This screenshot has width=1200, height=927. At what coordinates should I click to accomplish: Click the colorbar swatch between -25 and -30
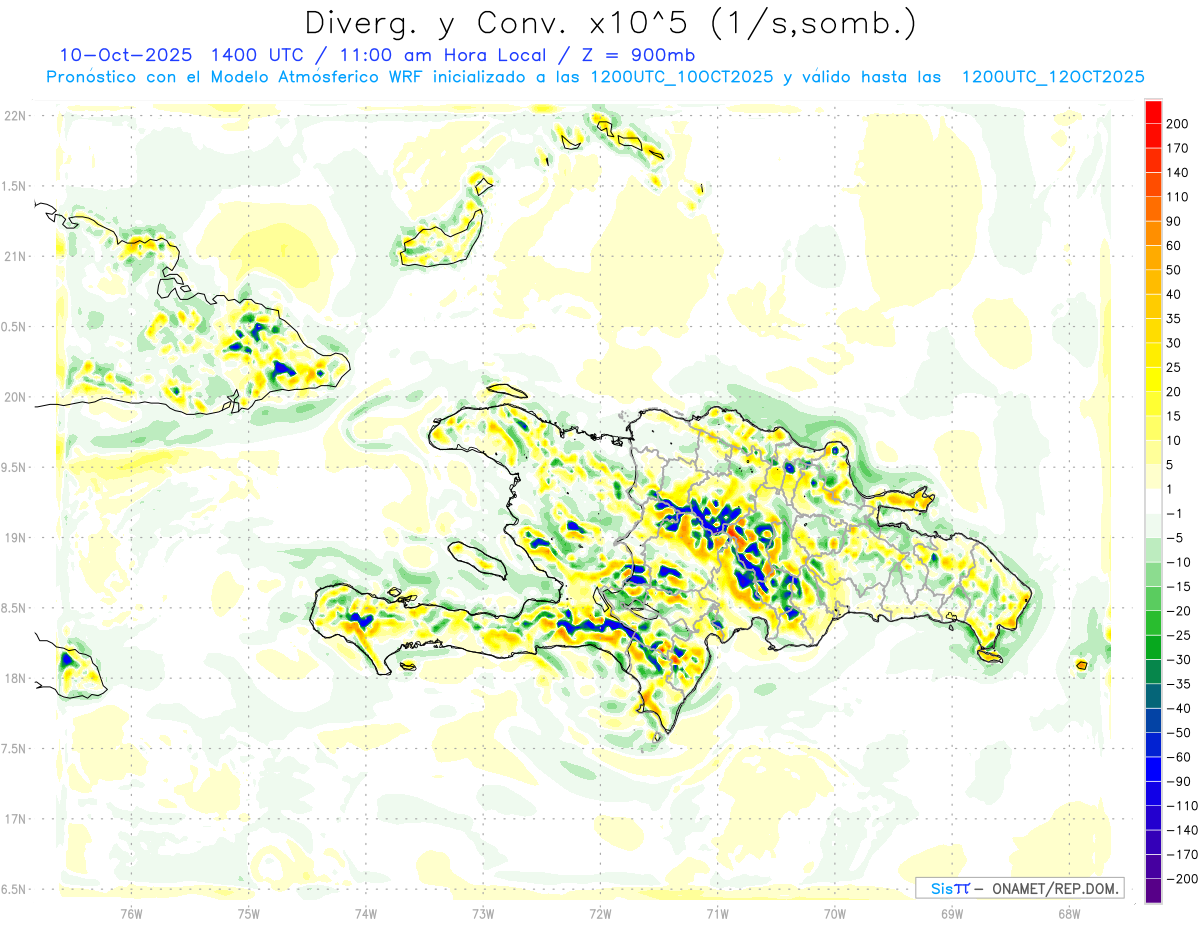(x=1153, y=647)
